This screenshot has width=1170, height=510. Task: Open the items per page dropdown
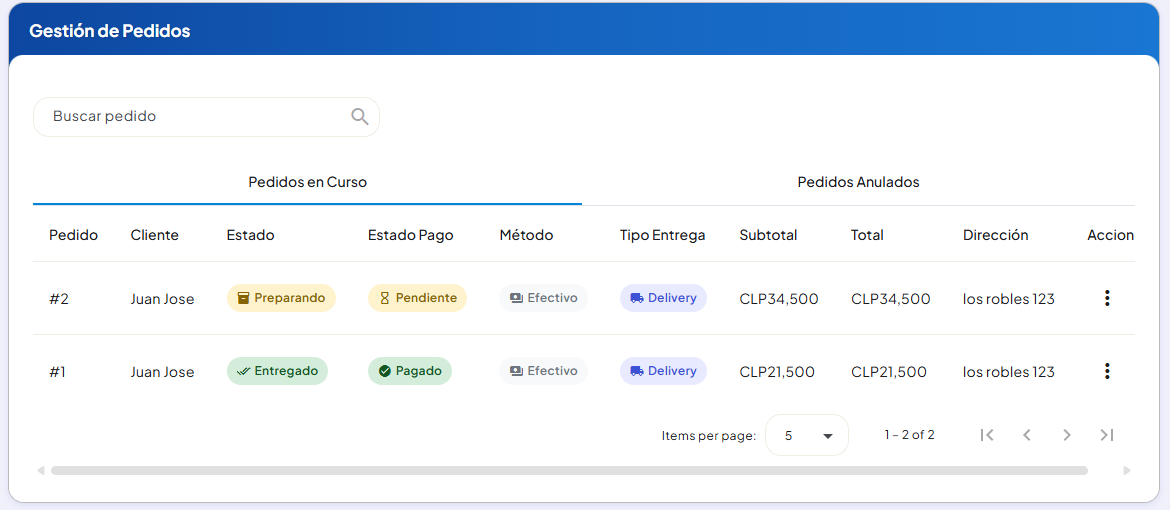pos(807,435)
